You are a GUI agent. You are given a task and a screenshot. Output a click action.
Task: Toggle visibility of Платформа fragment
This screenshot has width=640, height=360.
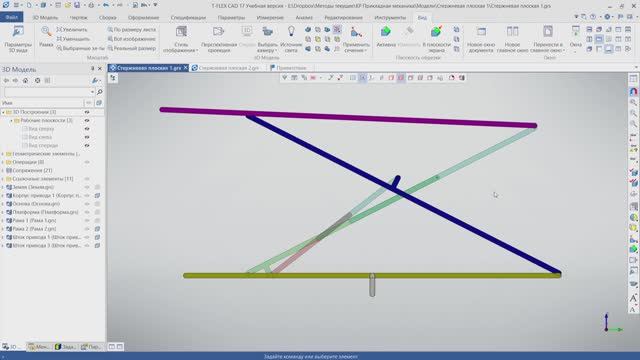(87, 212)
